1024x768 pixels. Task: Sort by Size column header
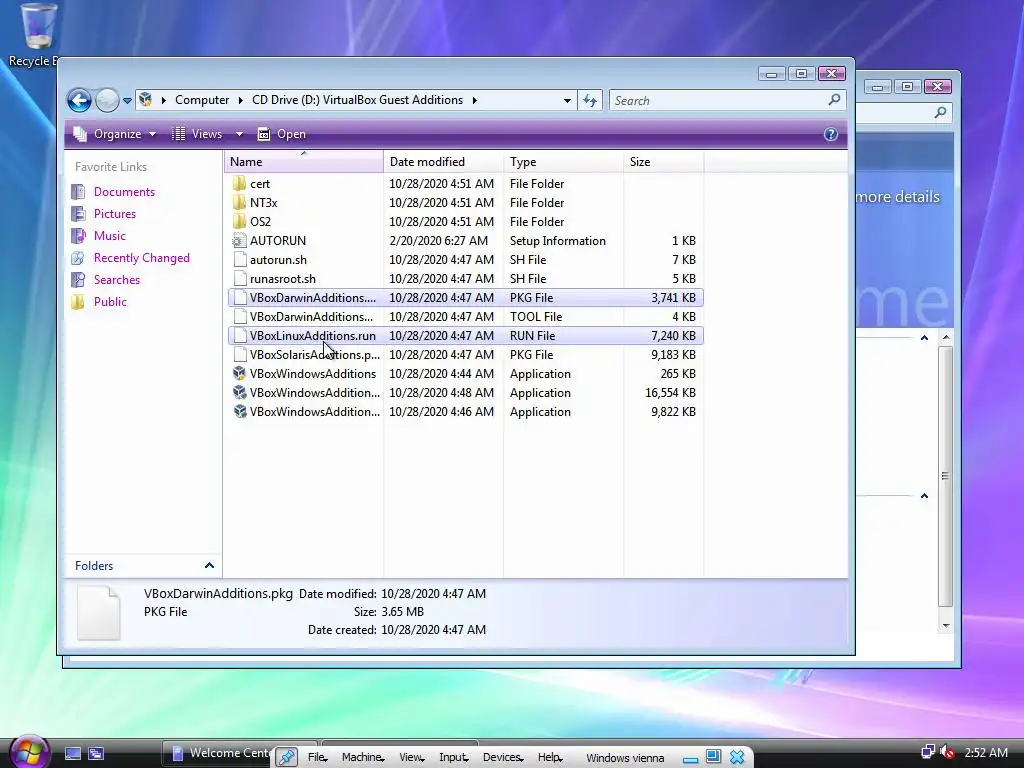click(664, 161)
